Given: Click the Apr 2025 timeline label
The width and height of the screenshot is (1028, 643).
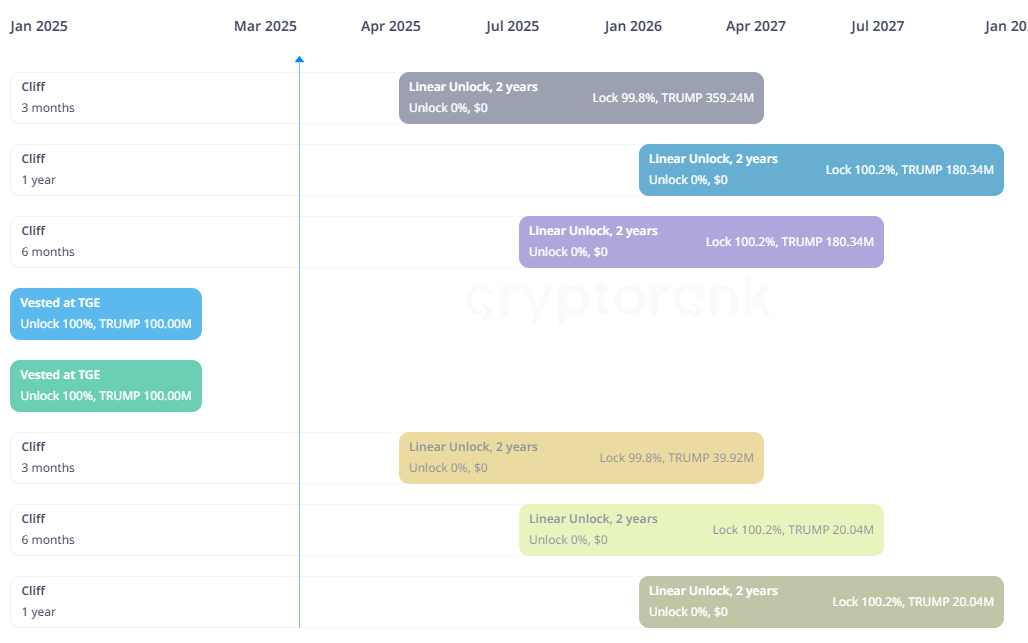Looking at the screenshot, I should (x=391, y=26).
